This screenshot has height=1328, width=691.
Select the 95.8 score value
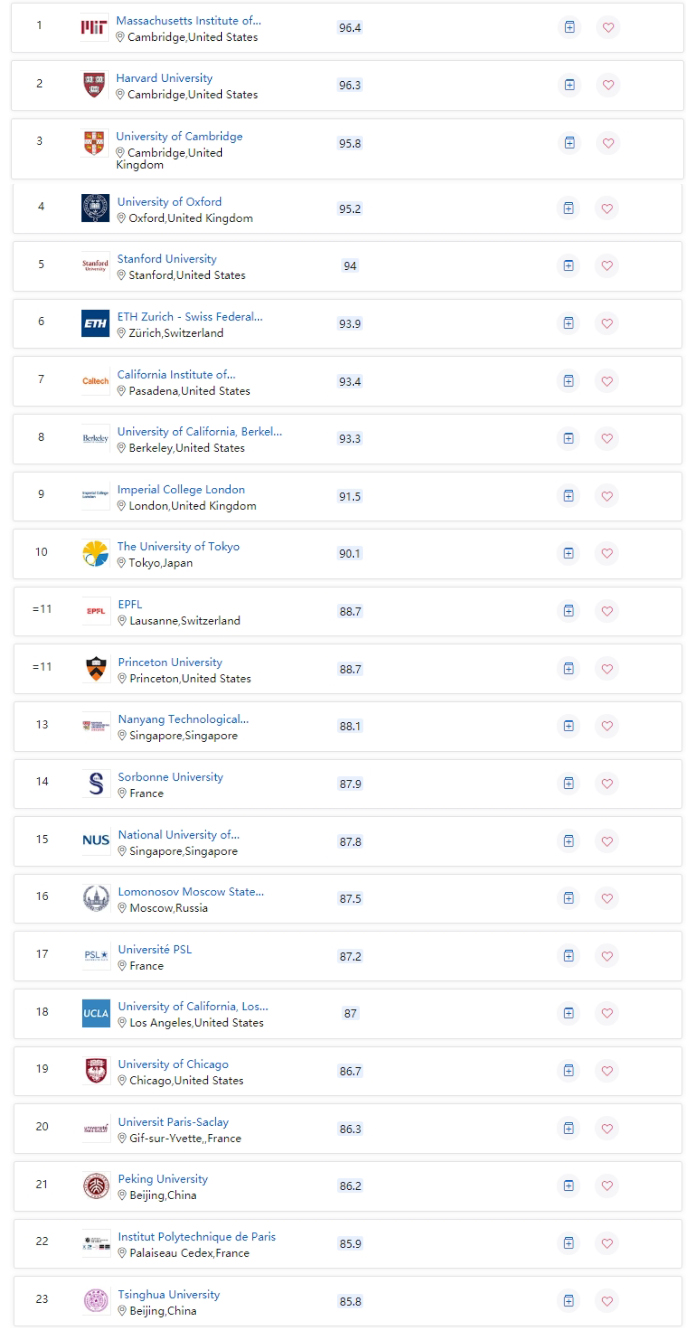click(350, 144)
